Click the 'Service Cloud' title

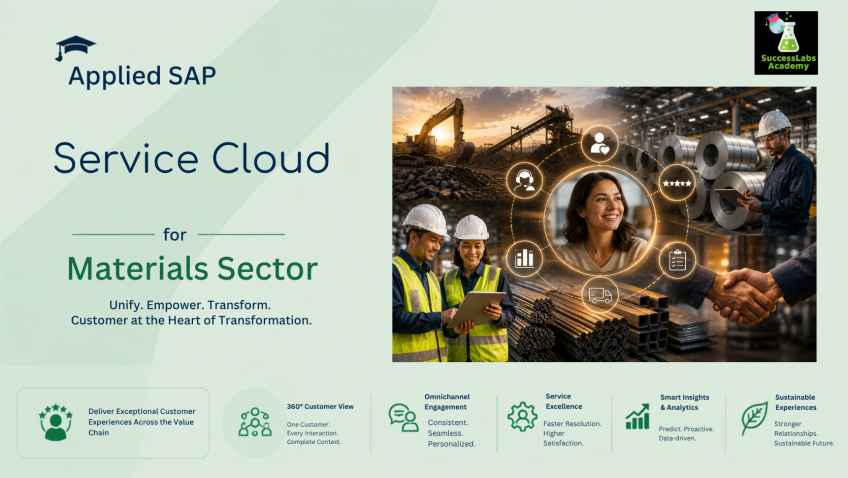point(191,158)
